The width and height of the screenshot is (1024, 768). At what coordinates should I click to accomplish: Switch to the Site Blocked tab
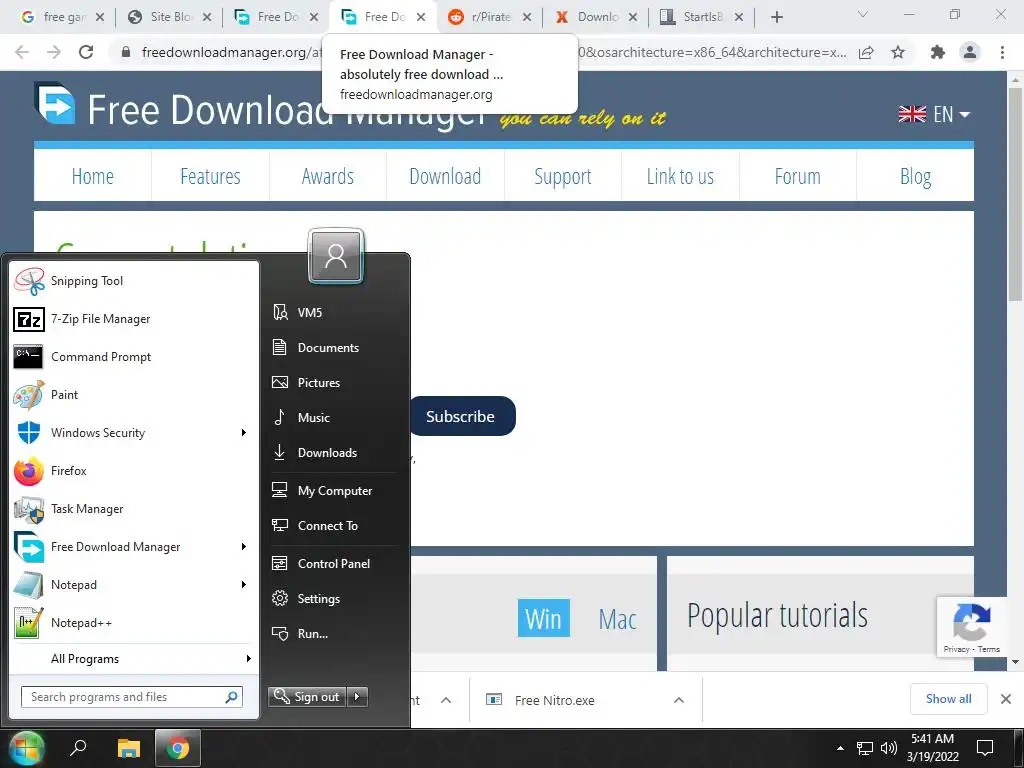[170, 17]
